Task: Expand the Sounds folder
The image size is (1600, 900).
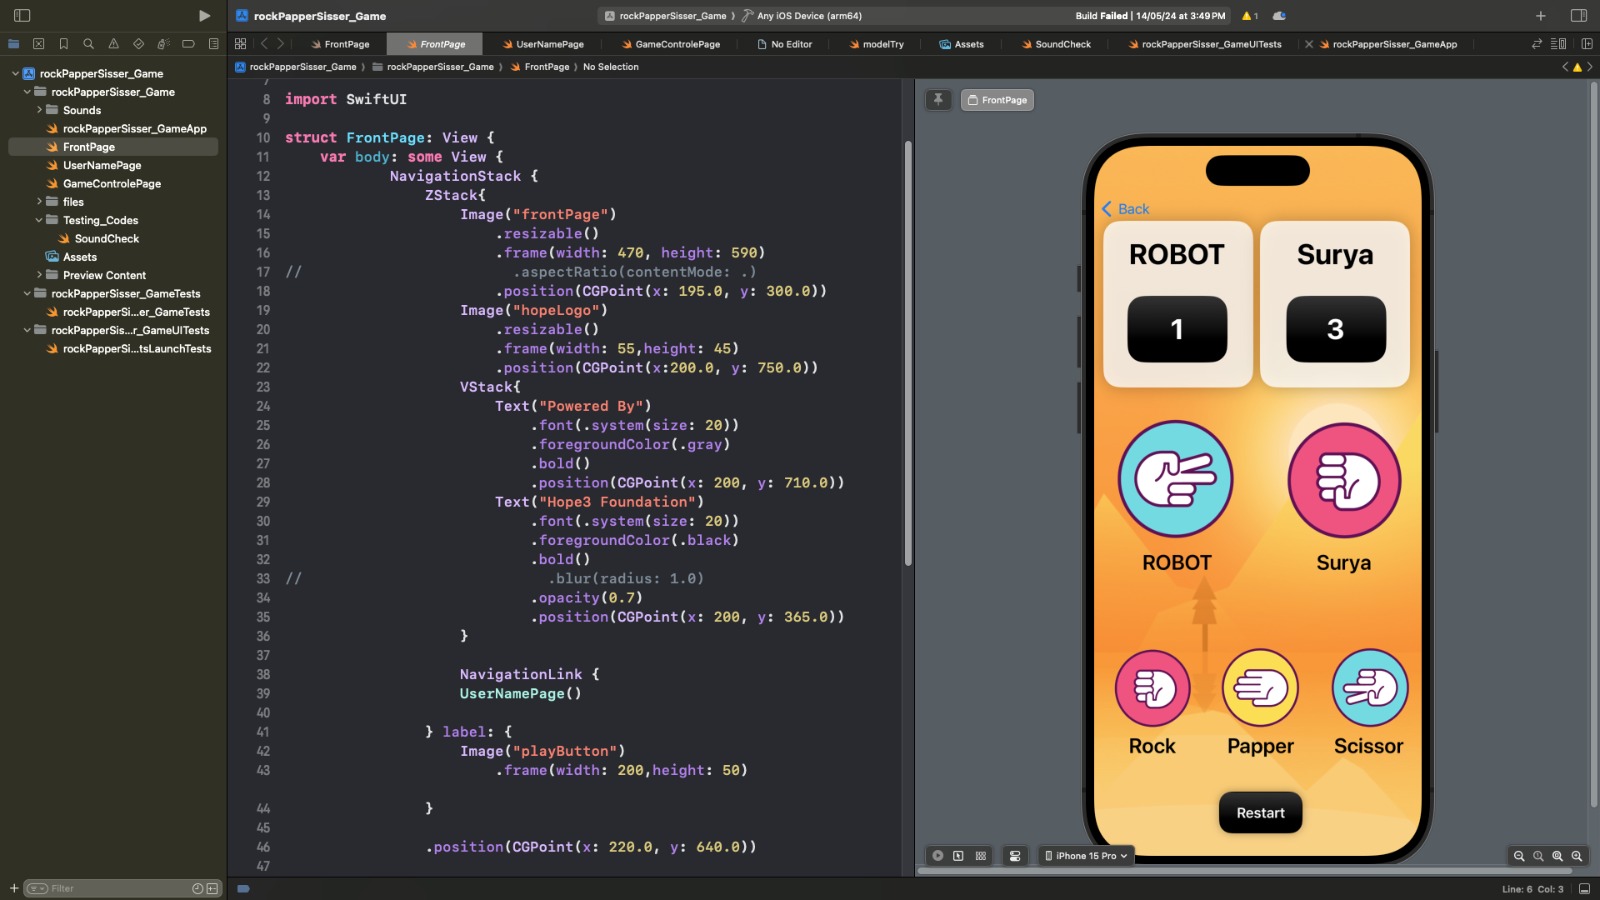Action: coord(39,110)
